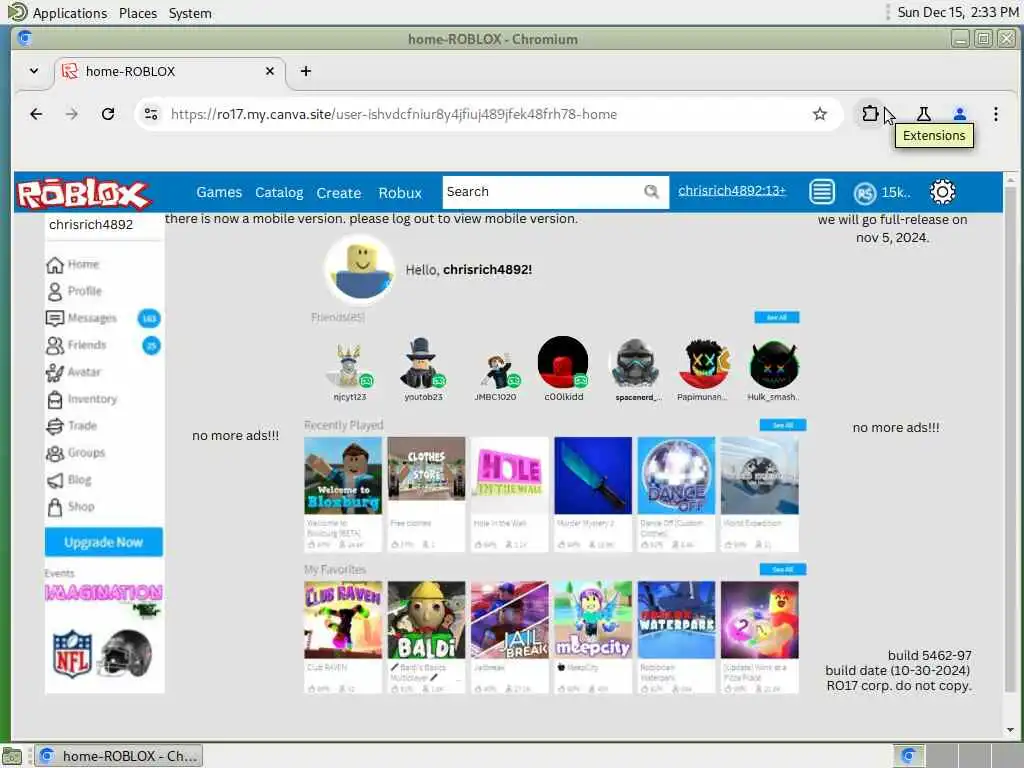Click the chrisrich4892:13+ username link
Image resolution: width=1024 pixels, height=768 pixels.
point(731,190)
